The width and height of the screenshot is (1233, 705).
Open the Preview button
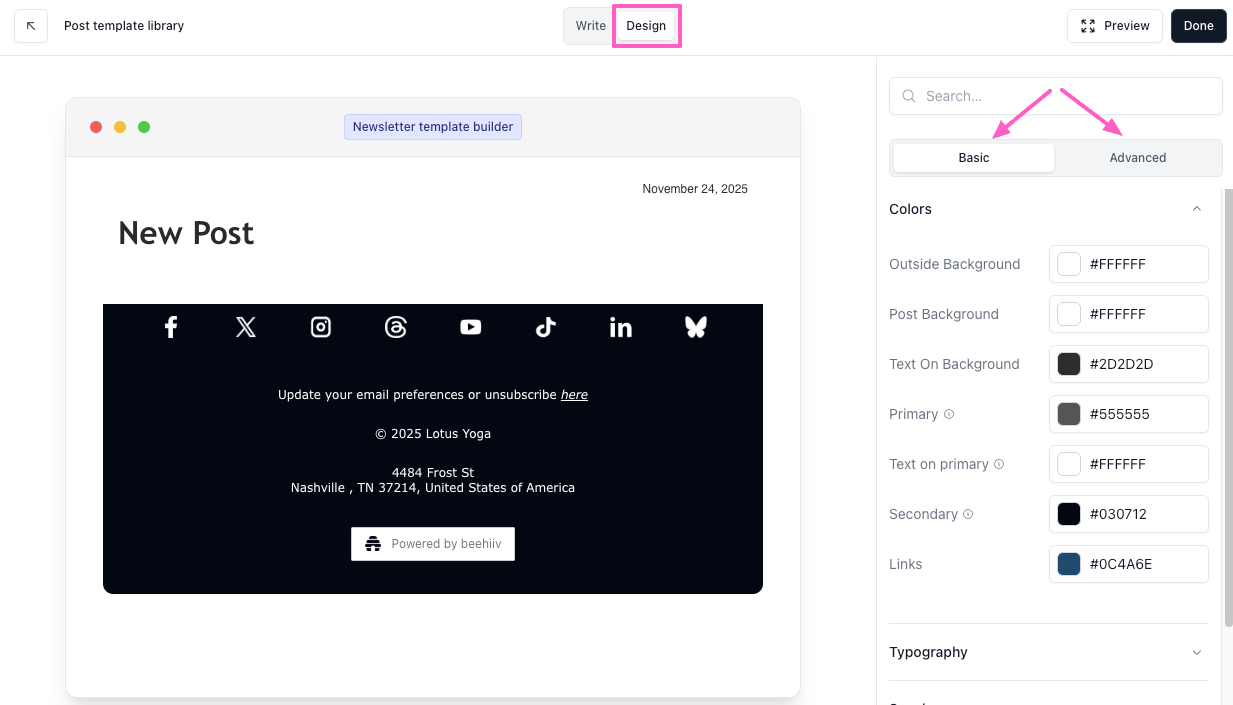pos(1114,26)
